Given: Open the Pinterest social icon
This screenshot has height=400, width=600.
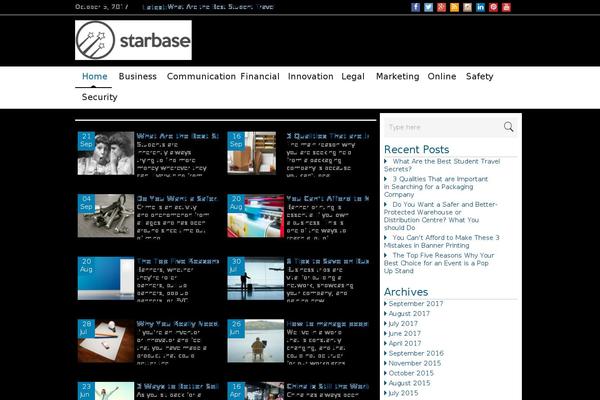Looking at the screenshot, I should [493, 7].
